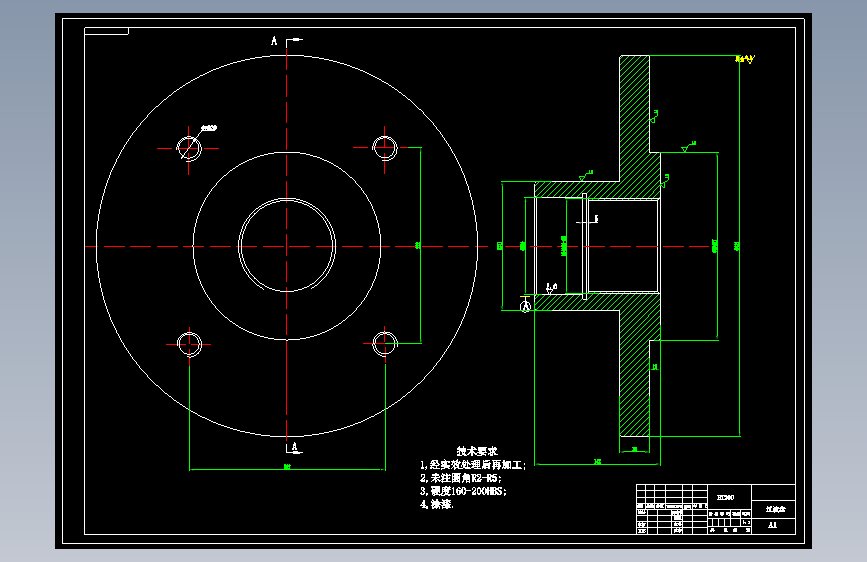Select the yellow surface roughness symbol at top right

coord(745,59)
